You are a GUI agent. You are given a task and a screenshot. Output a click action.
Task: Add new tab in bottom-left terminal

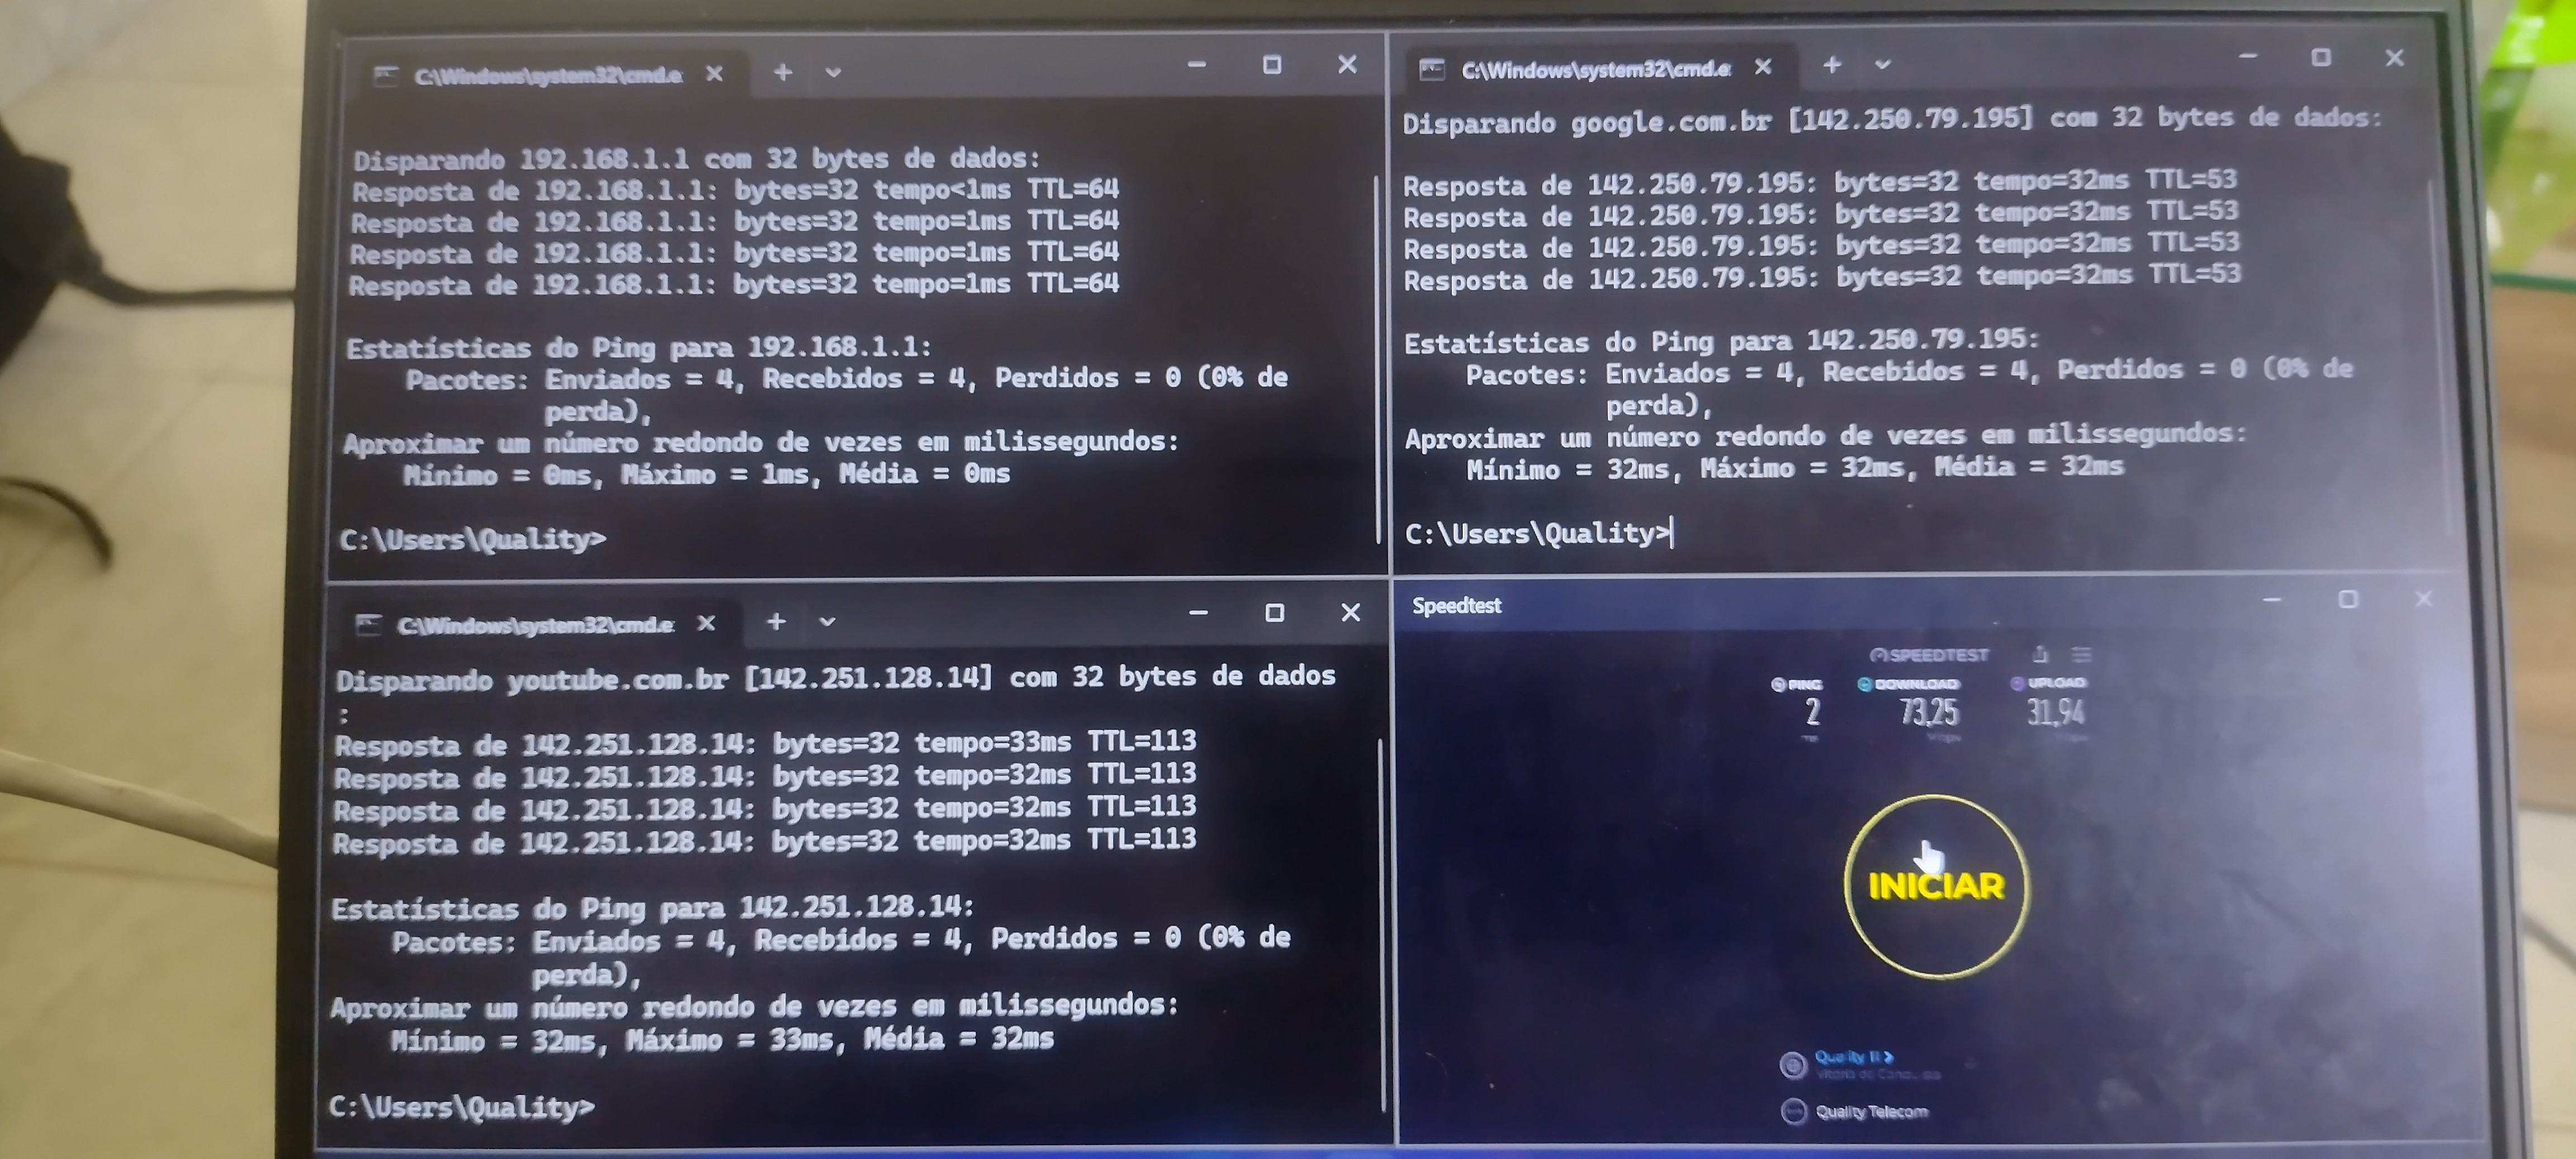click(776, 622)
